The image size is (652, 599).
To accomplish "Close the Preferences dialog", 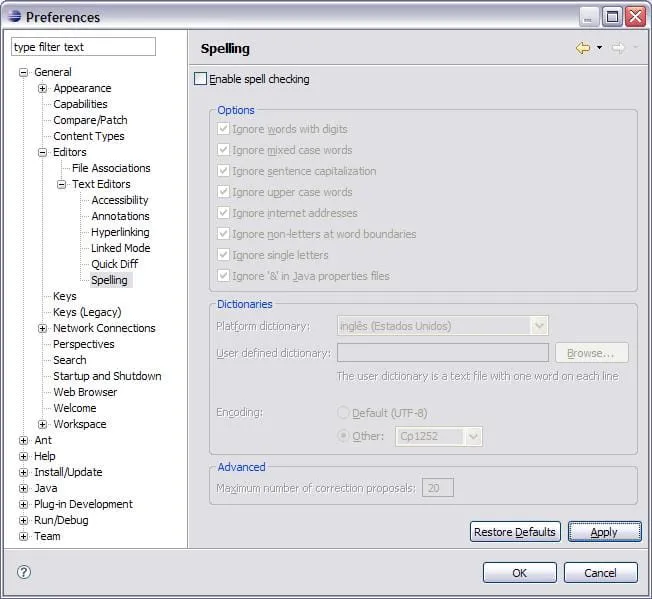I will (635, 17).
